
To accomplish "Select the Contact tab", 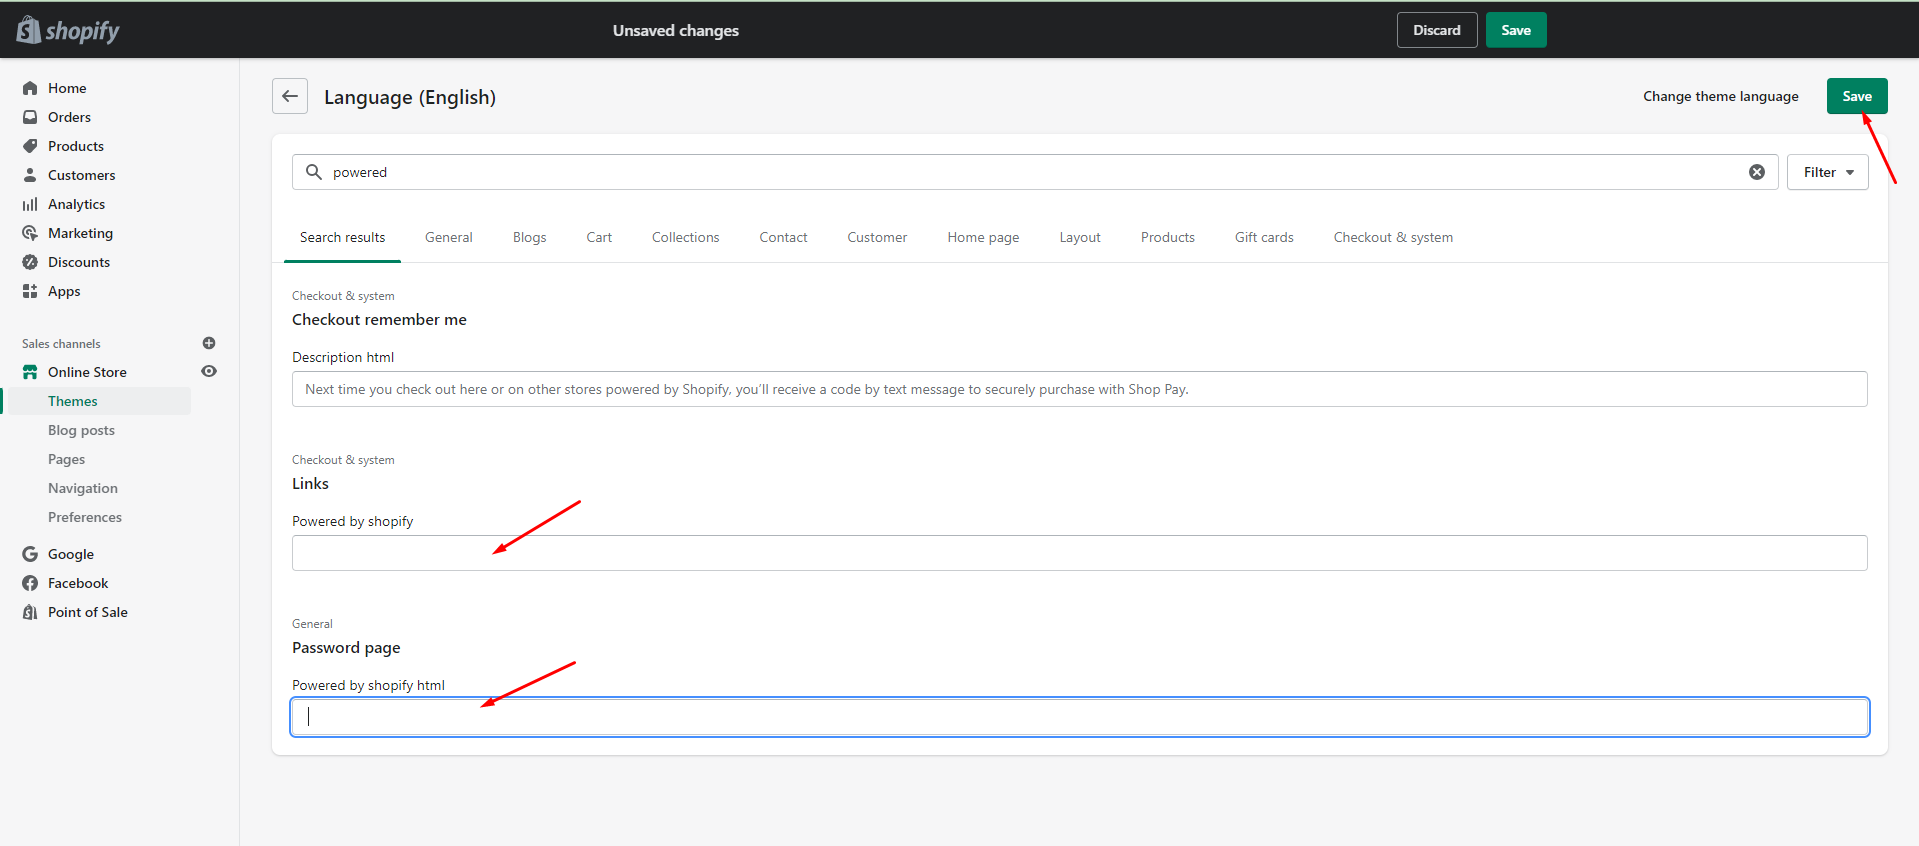I will pyautogui.click(x=783, y=237).
